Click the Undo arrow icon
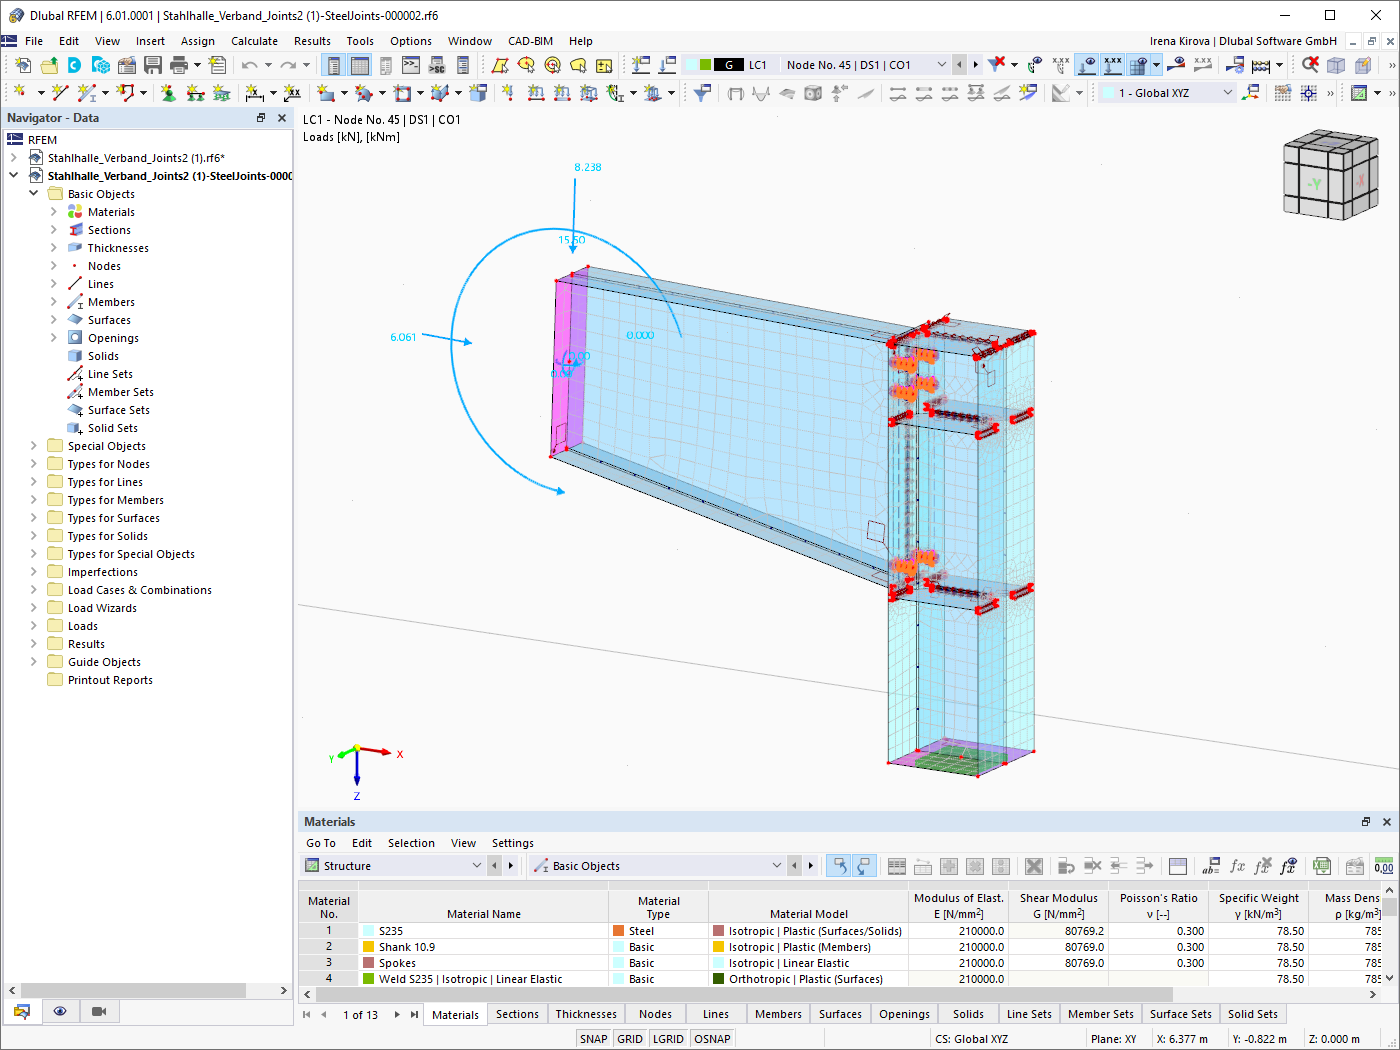 [x=249, y=65]
